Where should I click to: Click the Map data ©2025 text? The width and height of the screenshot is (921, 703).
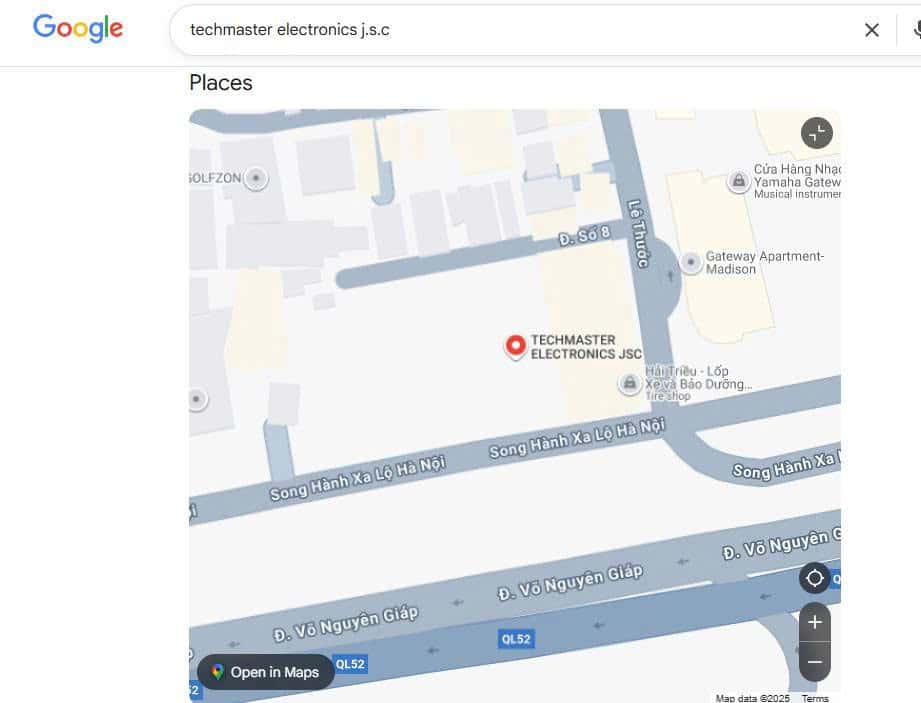752,698
